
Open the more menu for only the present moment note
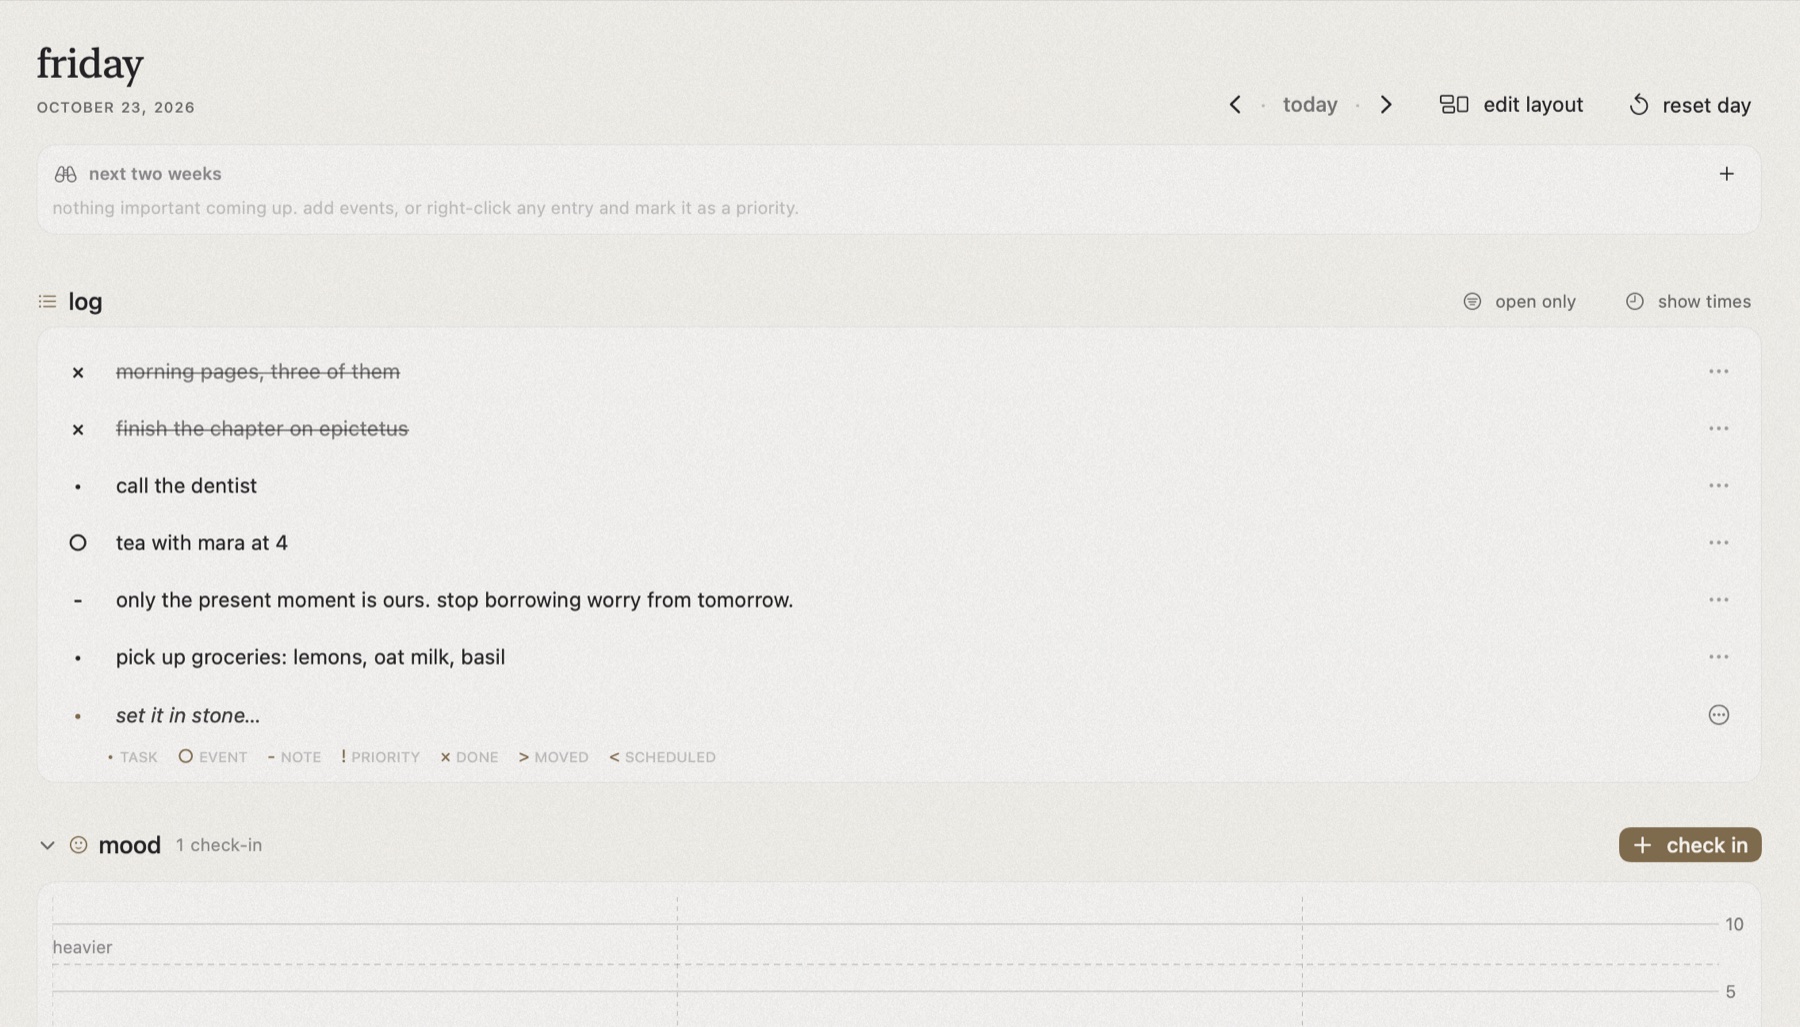coord(1718,600)
